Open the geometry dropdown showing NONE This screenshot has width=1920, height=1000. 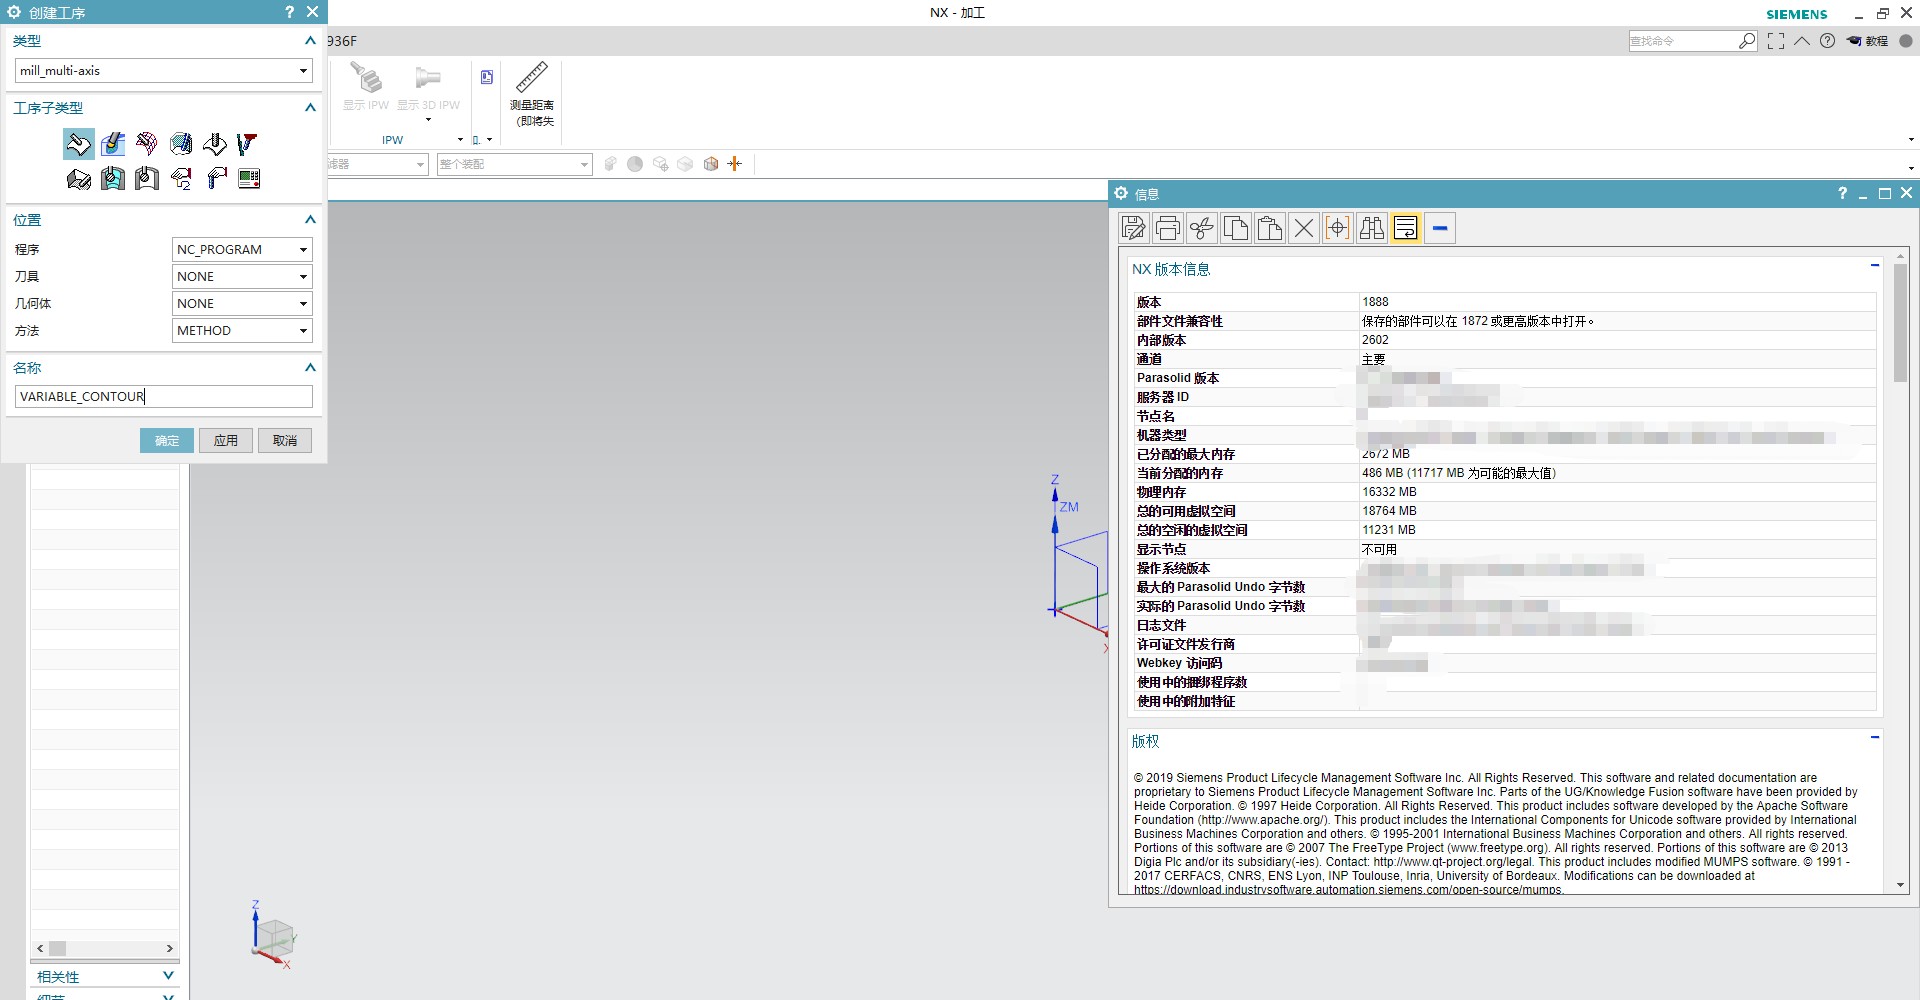point(303,304)
